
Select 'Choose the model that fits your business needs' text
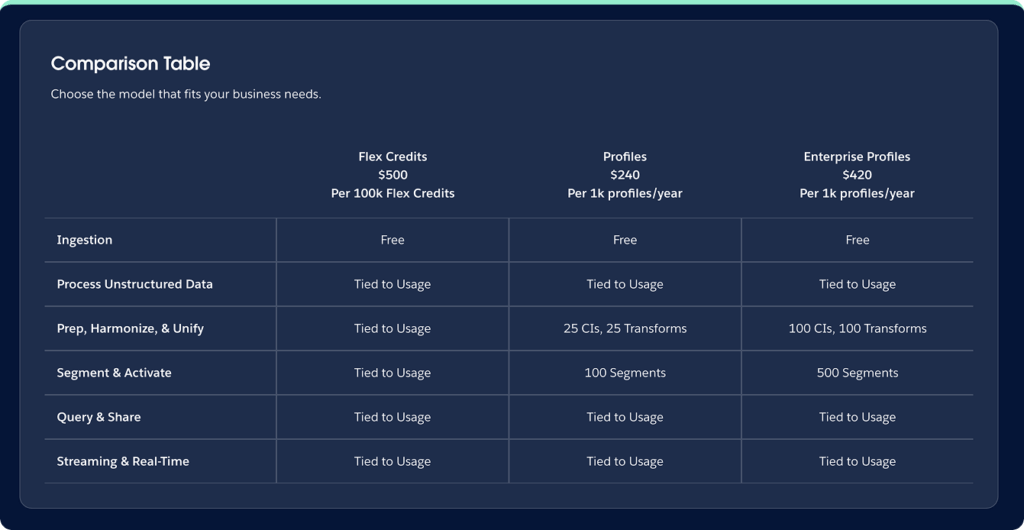coord(186,94)
